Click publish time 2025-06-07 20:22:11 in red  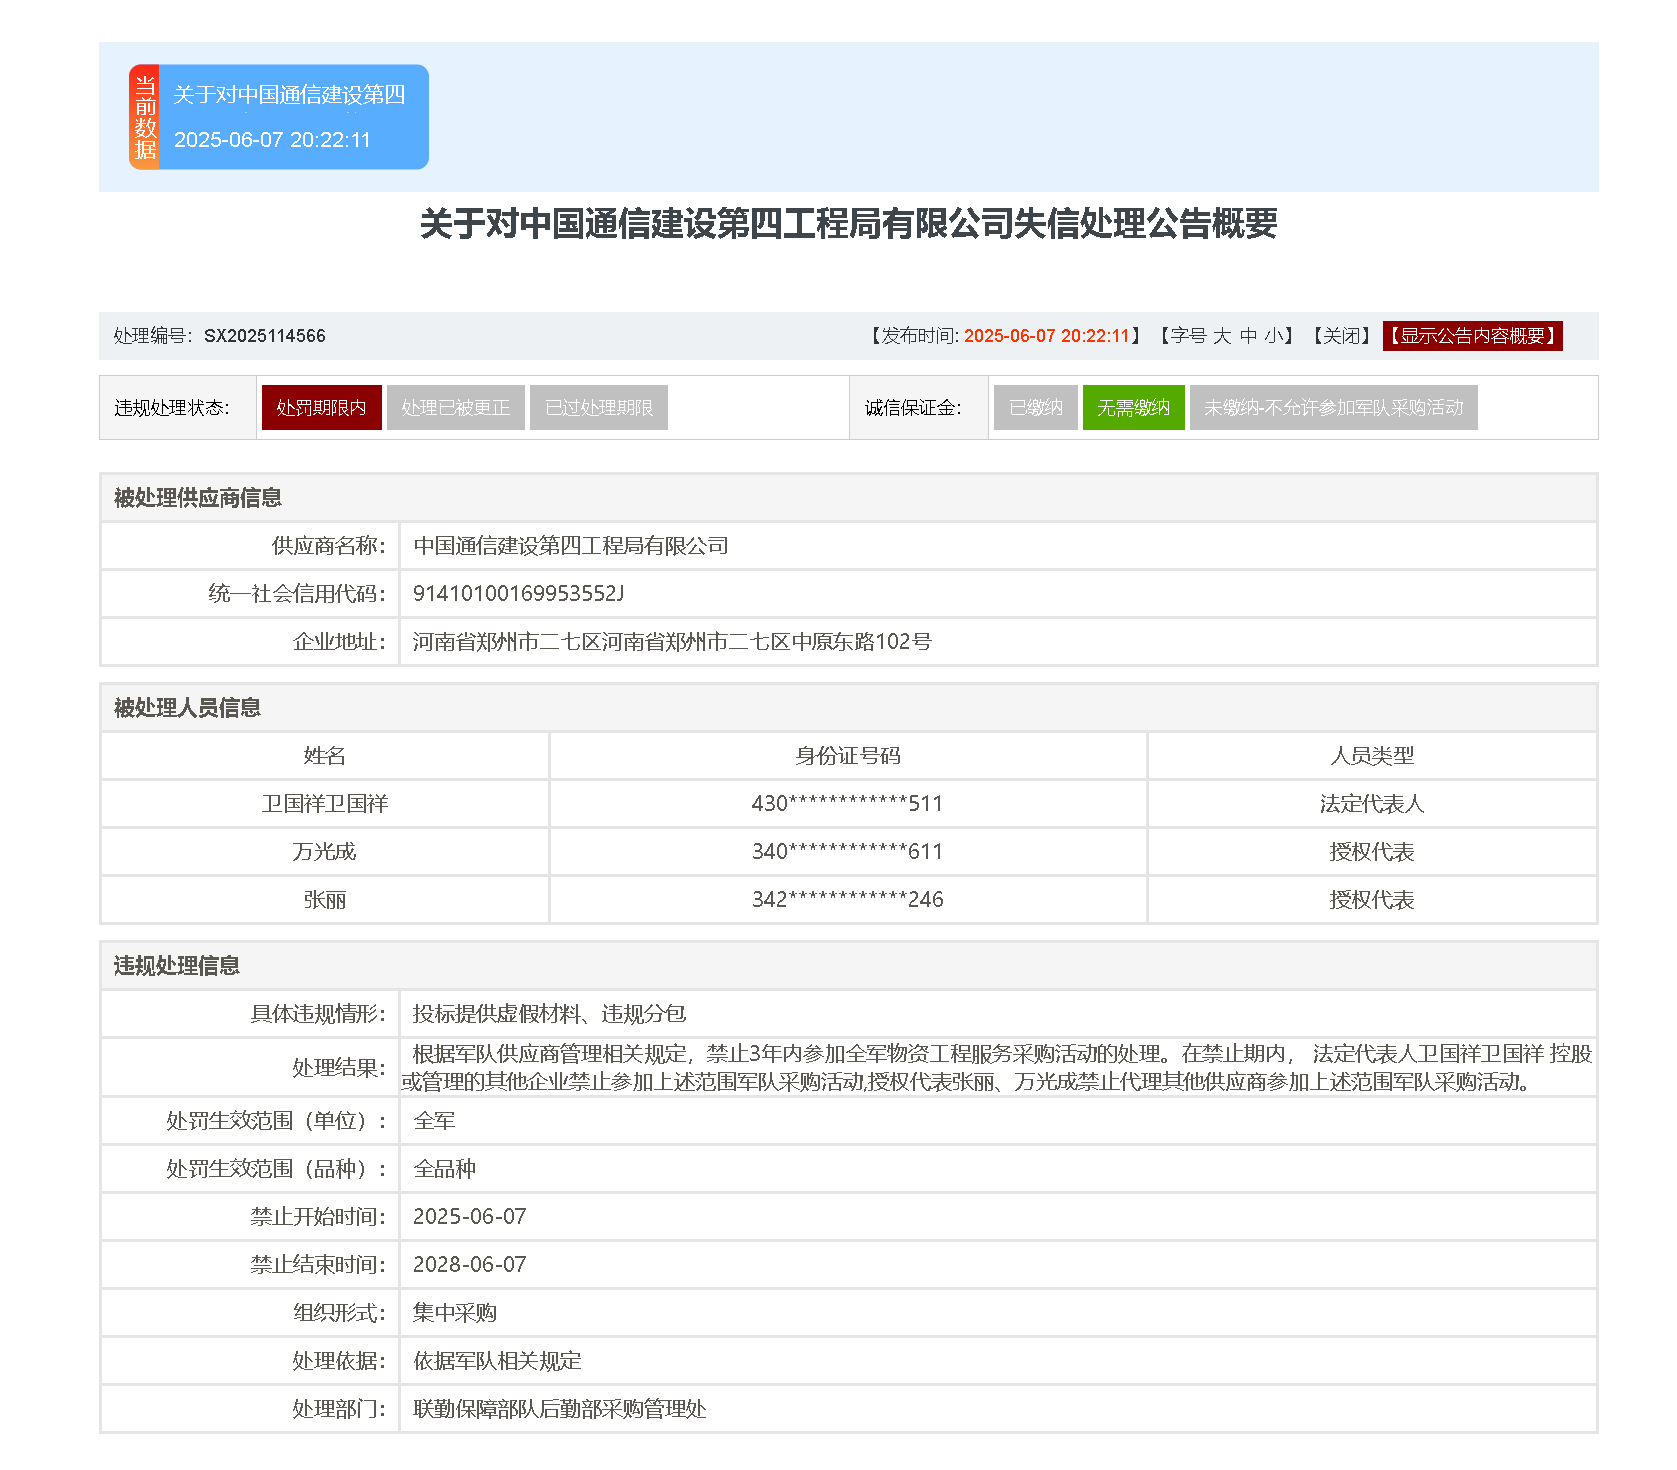click(x=1047, y=336)
